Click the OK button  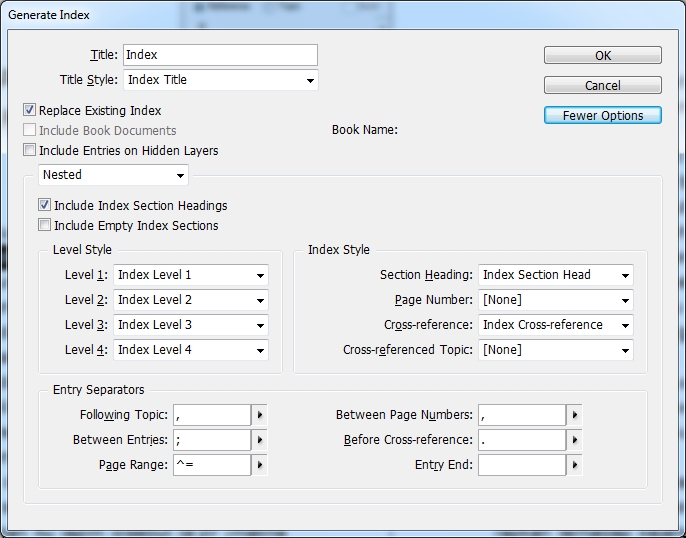click(x=602, y=55)
